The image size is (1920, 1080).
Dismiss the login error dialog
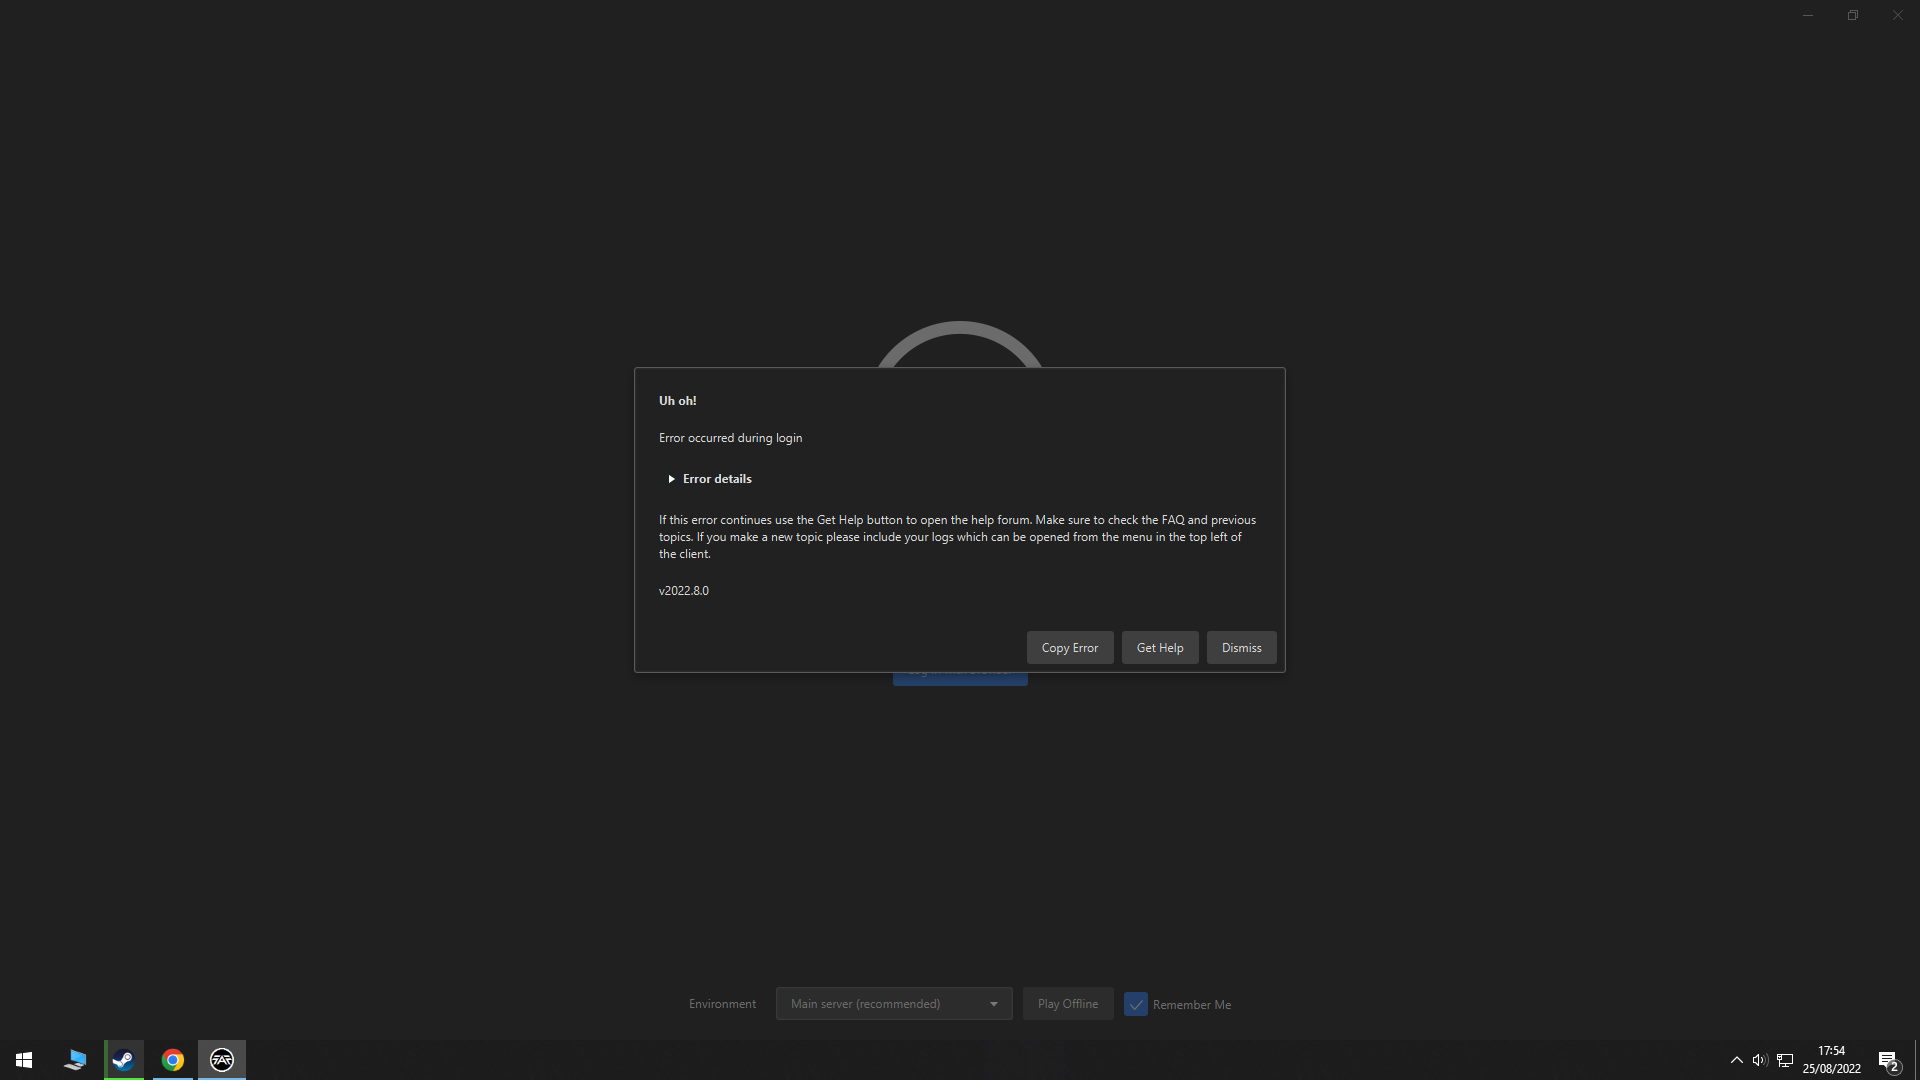[x=1241, y=648]
